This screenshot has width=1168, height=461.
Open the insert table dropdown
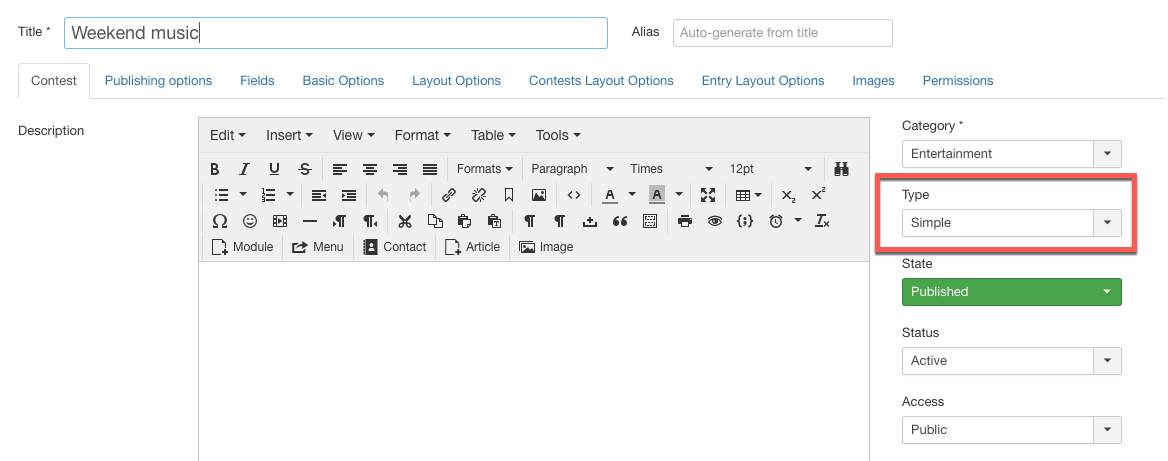pyautogui.click(x=748, y=195)
